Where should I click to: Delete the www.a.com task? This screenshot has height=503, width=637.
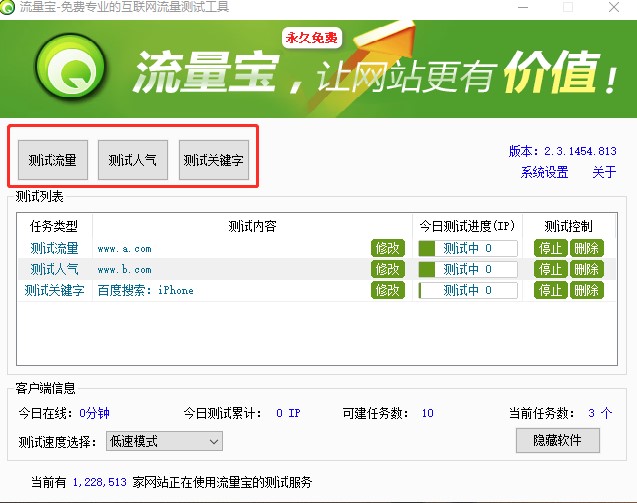point(587,248)
